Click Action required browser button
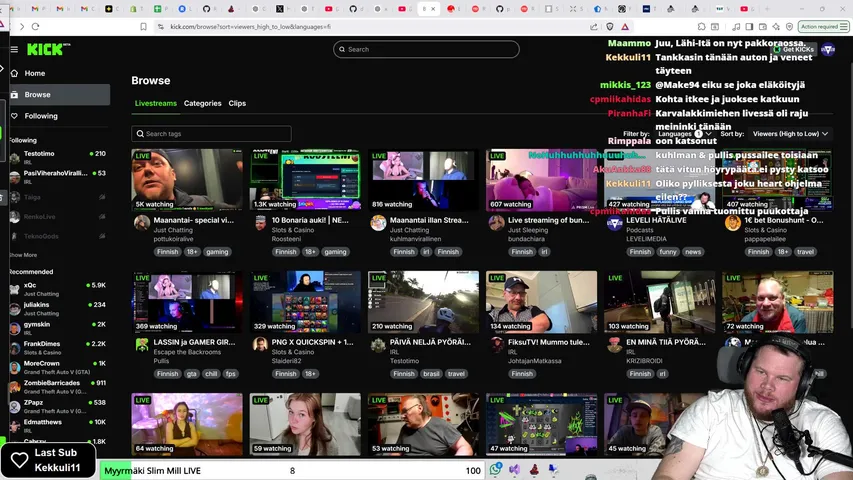The width and height of the screenshot is (853, 480). tap(823, 26)
